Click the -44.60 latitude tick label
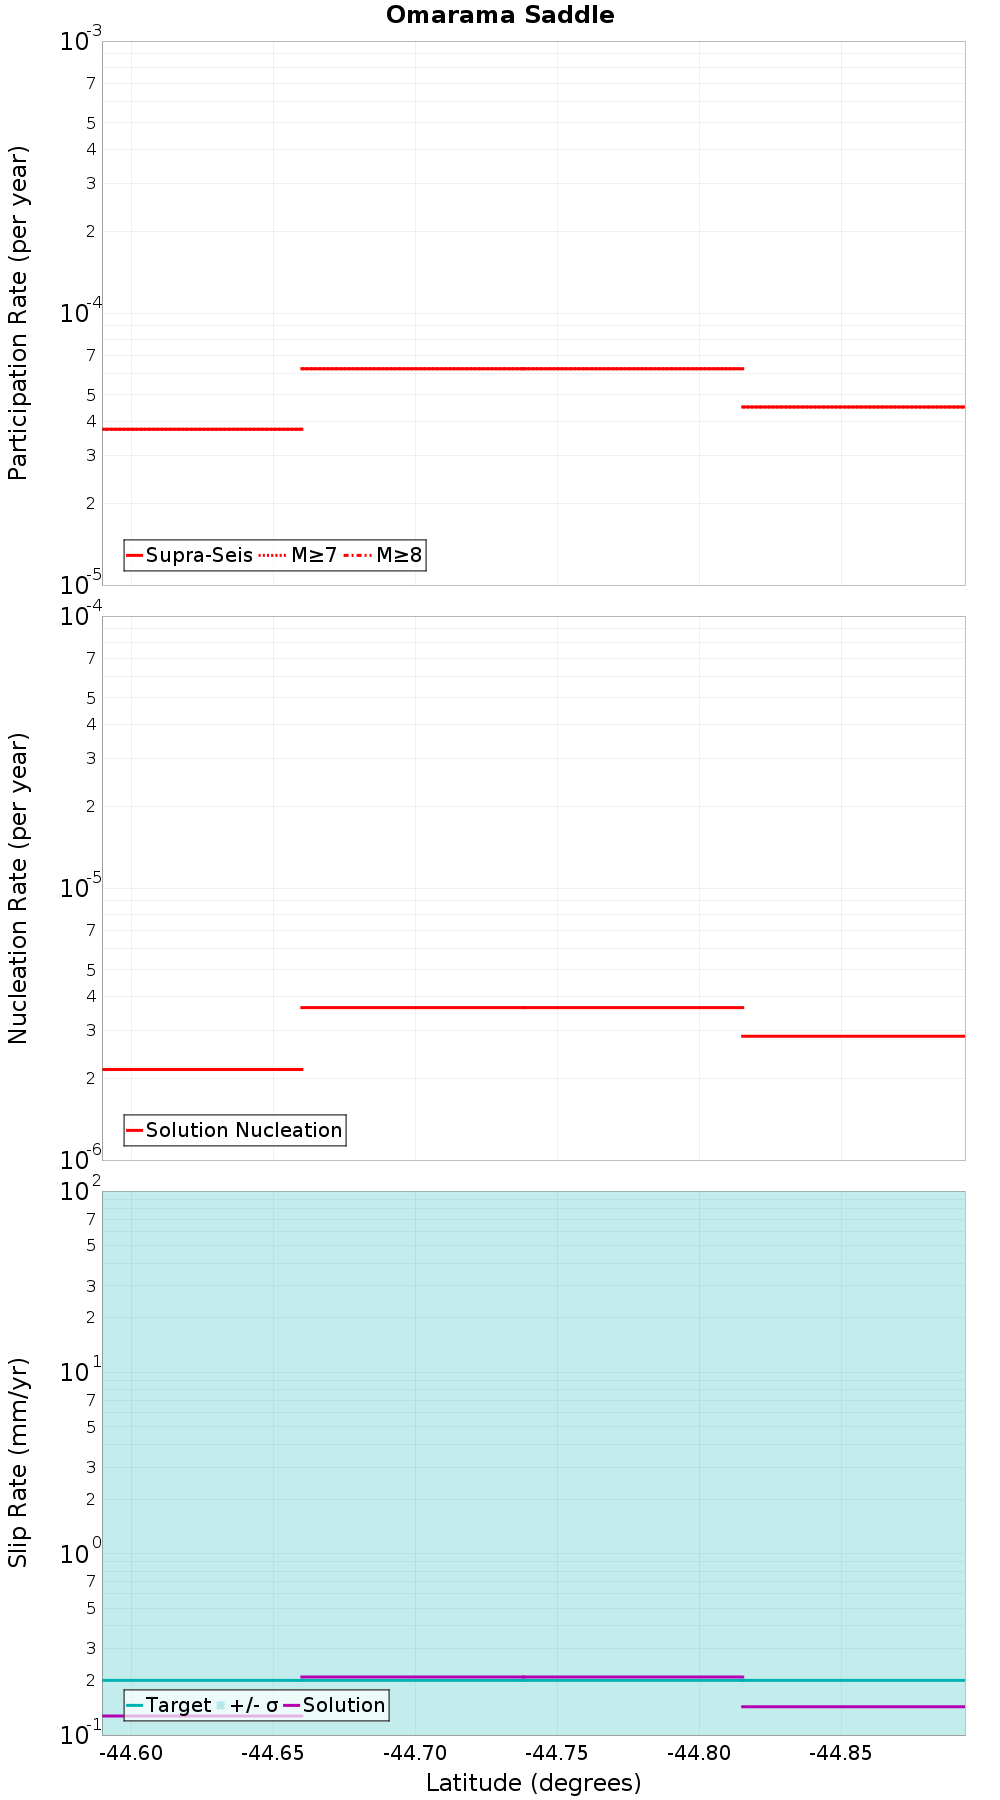Screen dimensions: 1000x1800 pos(132,1753)
